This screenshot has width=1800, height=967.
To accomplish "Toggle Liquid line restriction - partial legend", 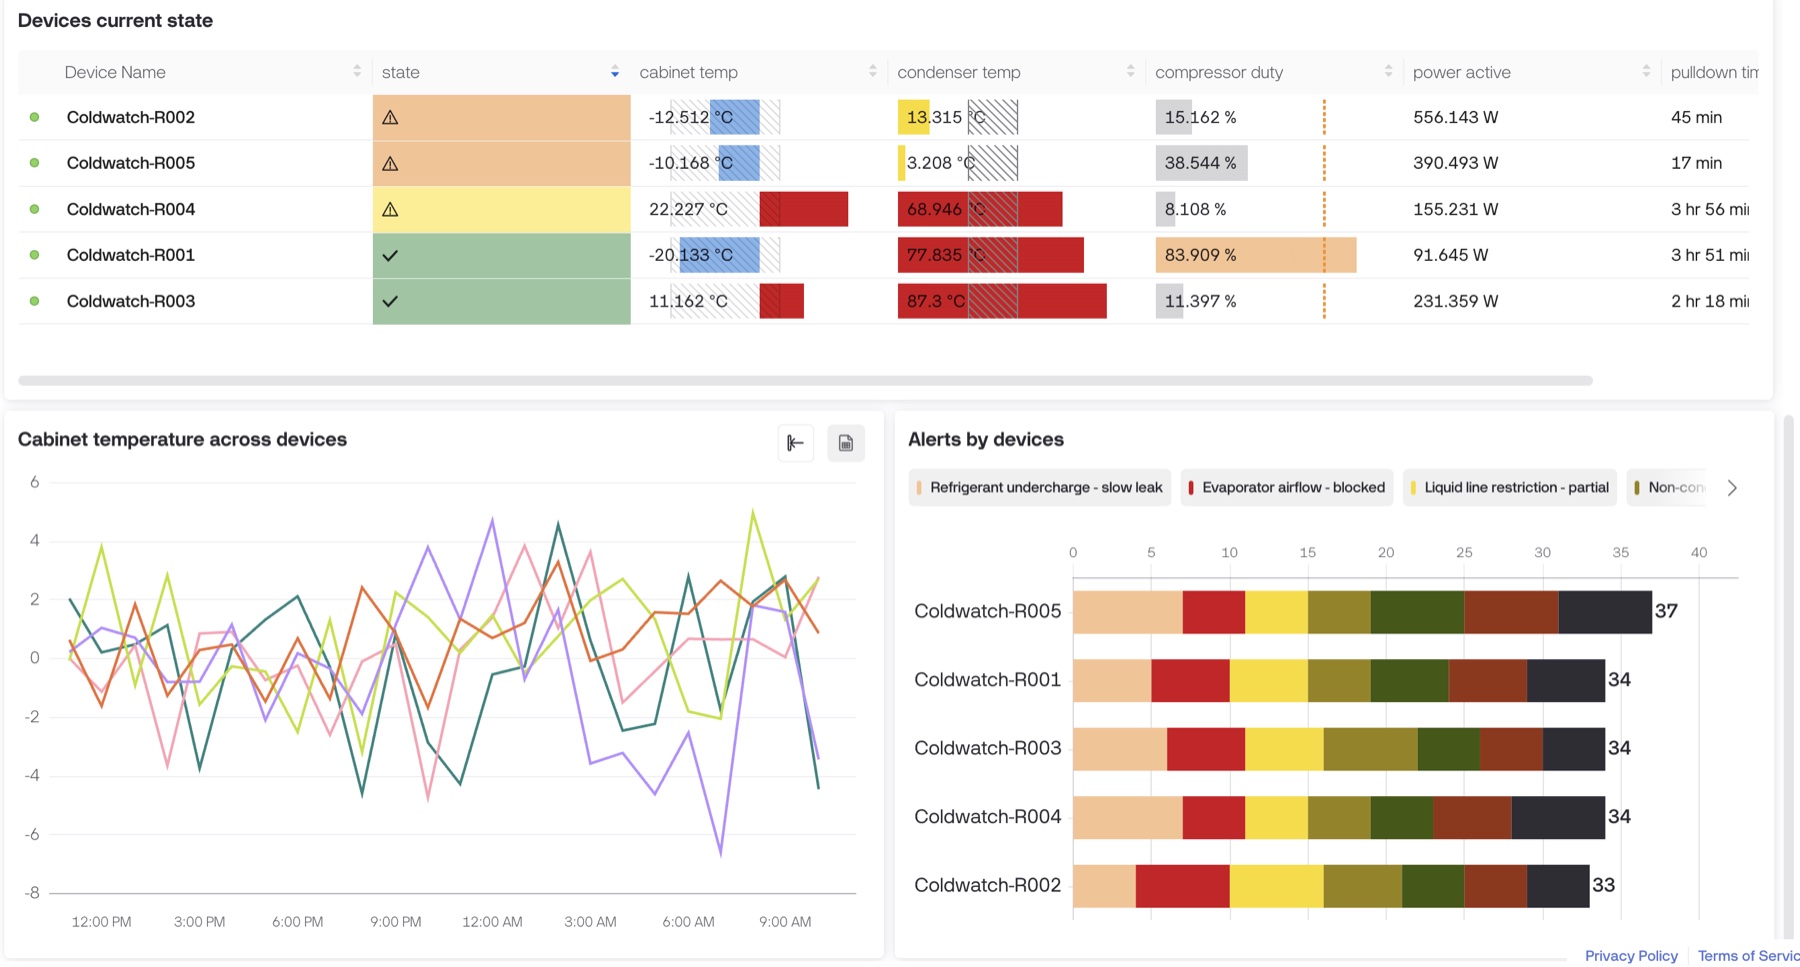I will click(x=1510, y=488).
